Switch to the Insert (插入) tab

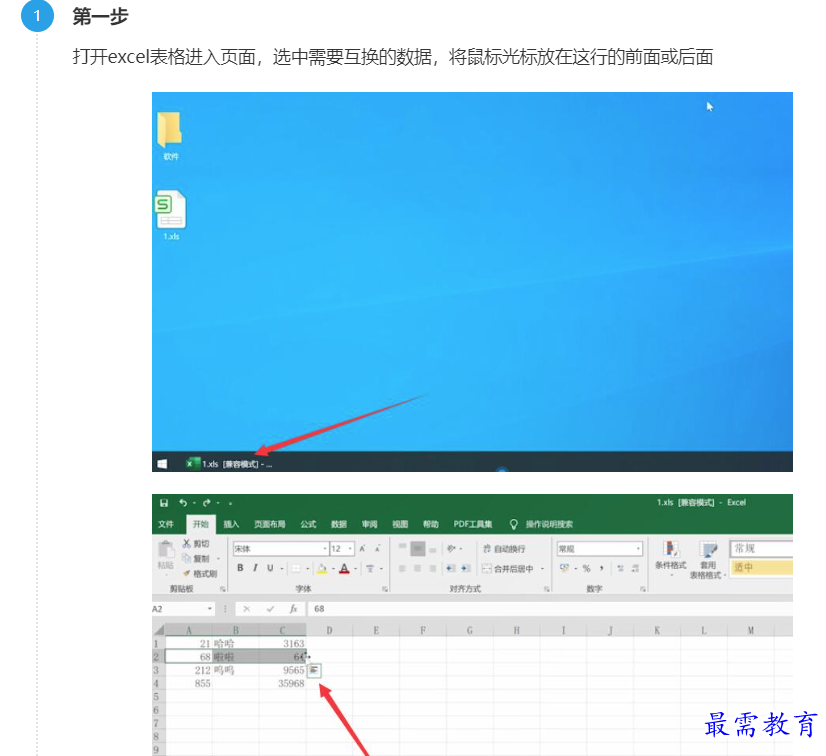coord(231,524)
